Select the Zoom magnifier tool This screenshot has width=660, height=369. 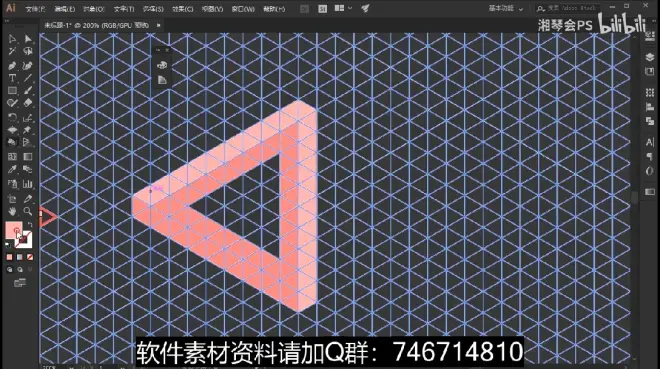pos(28,211)
